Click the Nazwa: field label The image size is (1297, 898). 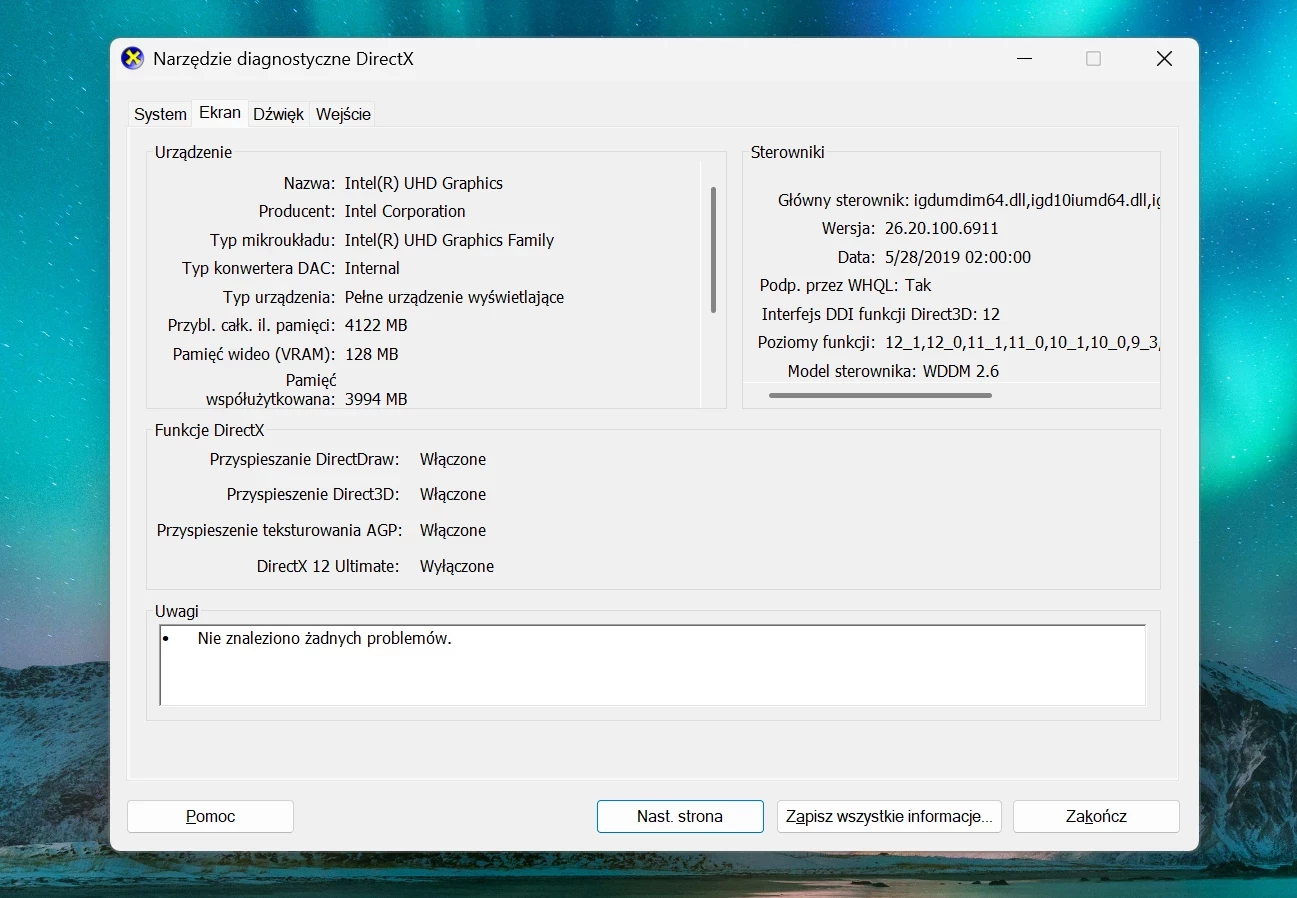pyautogui.click(x=310, y=183)
